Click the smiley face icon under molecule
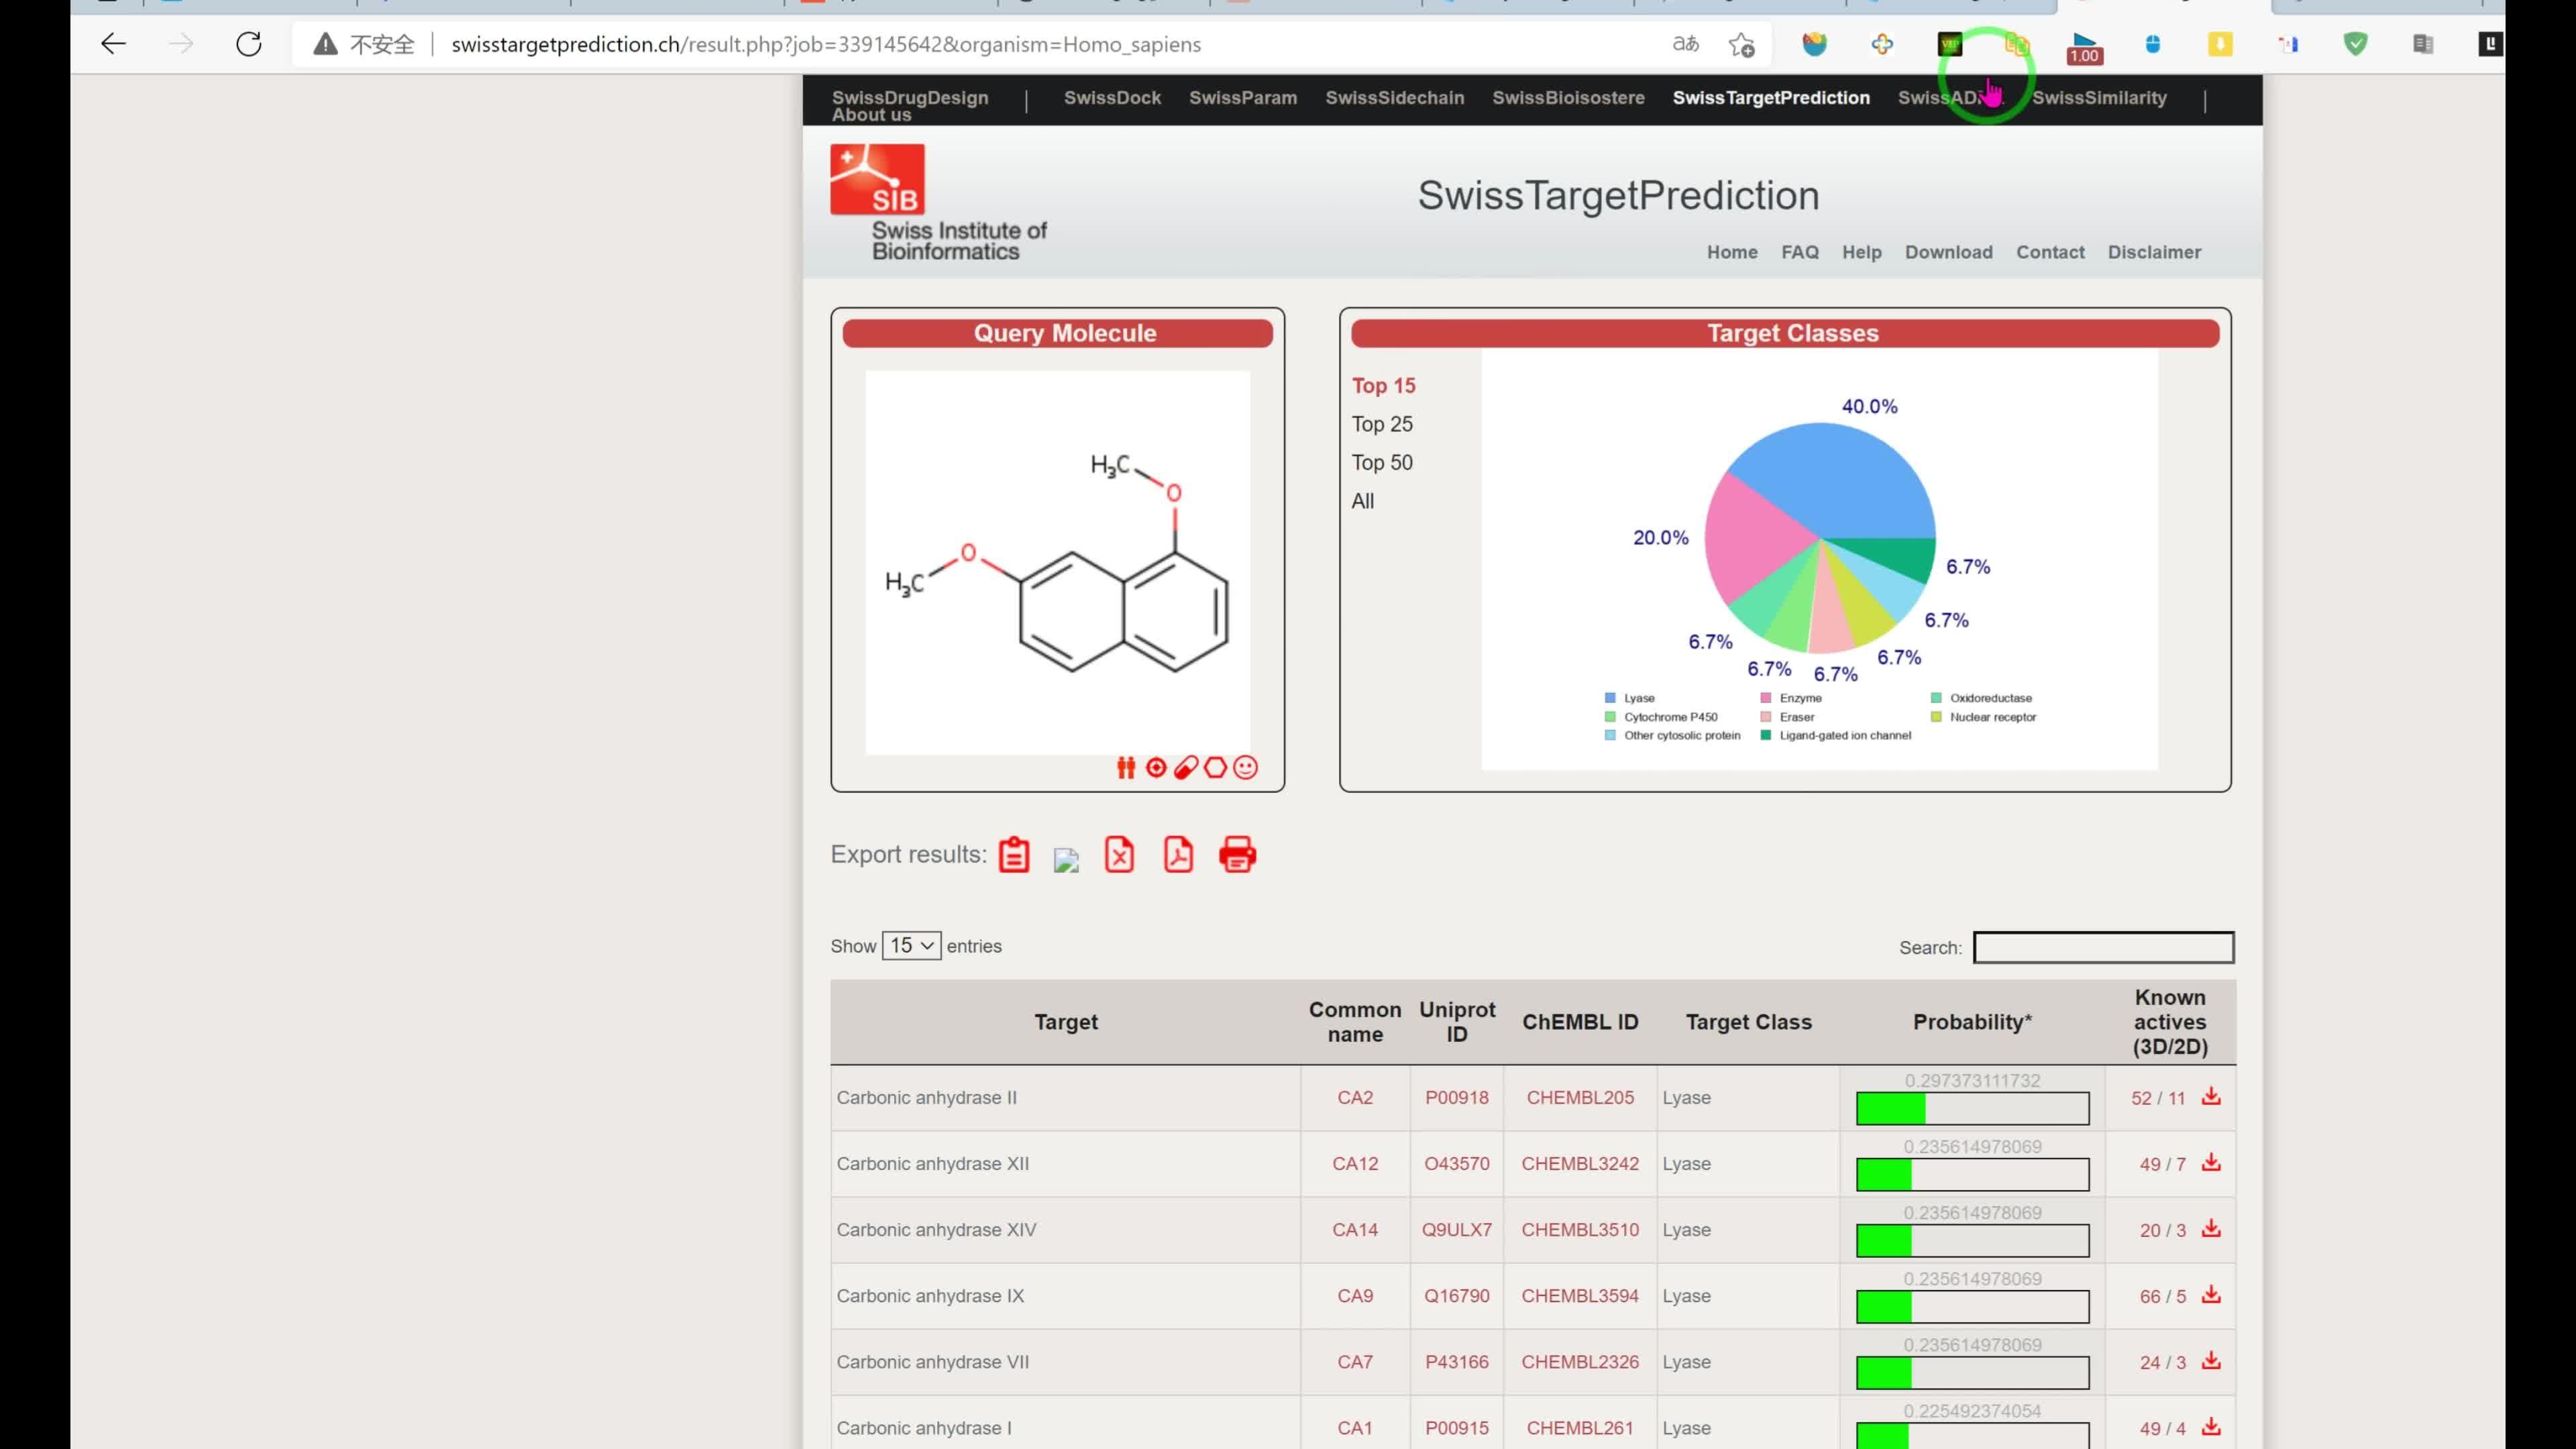 pyautogui.click(x=1245, y=767)
